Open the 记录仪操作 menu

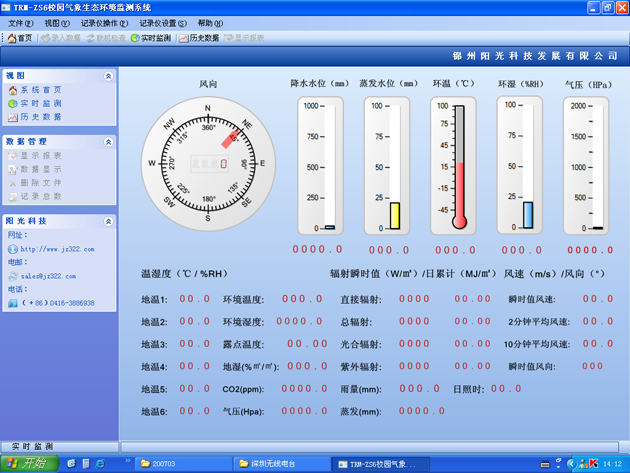click(x=103, y=22)
